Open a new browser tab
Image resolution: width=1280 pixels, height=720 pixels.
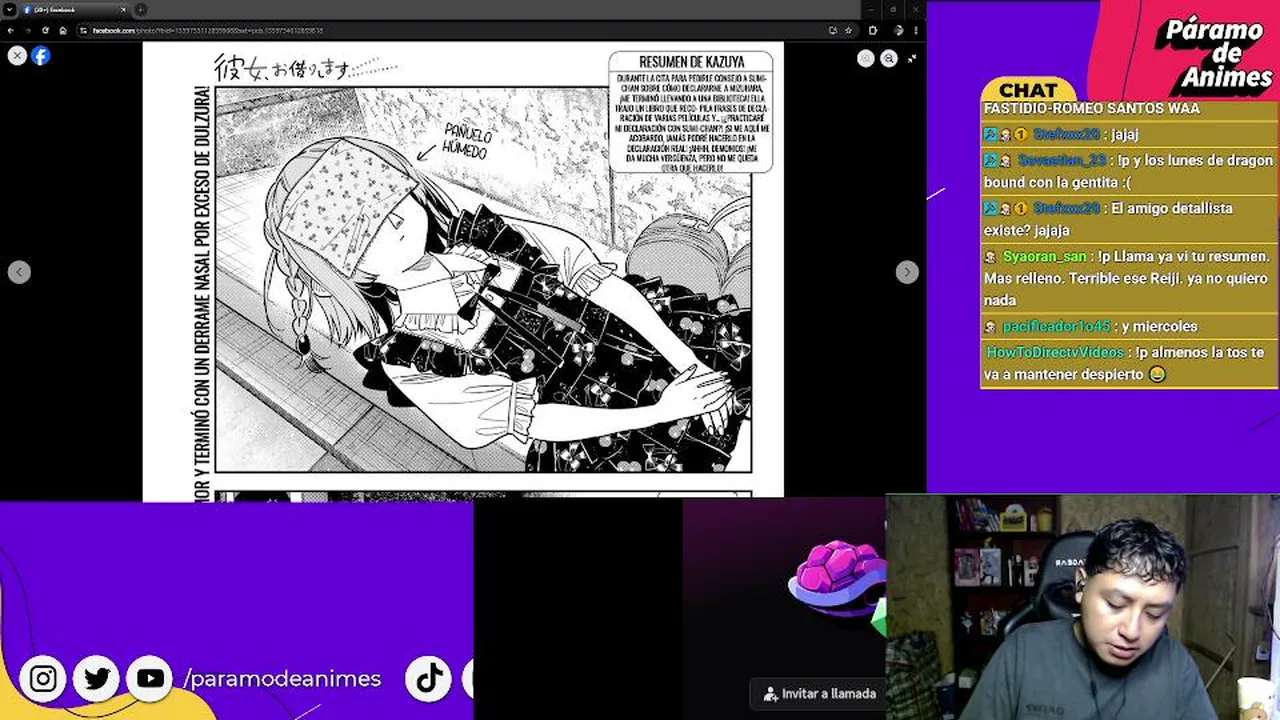(x=141, y=10)
